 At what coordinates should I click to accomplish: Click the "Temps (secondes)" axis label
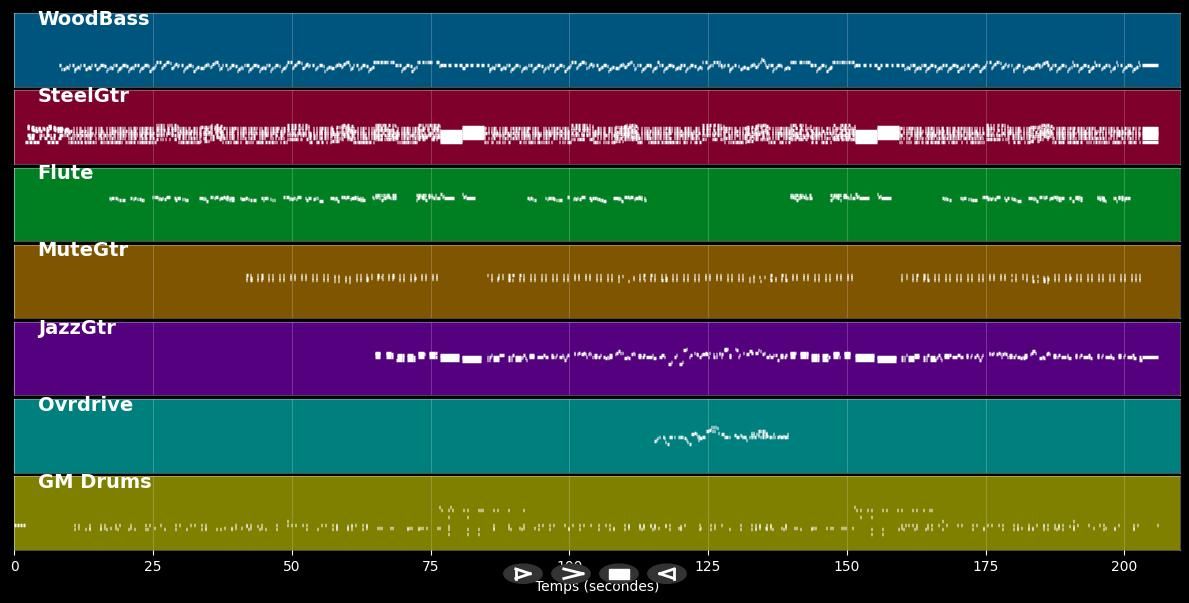pos(596,588)
